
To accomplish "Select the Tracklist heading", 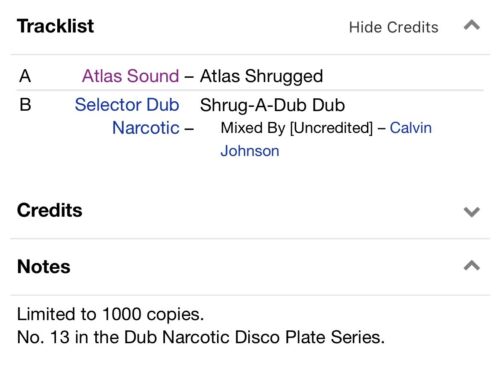I will tap(55, 26).
